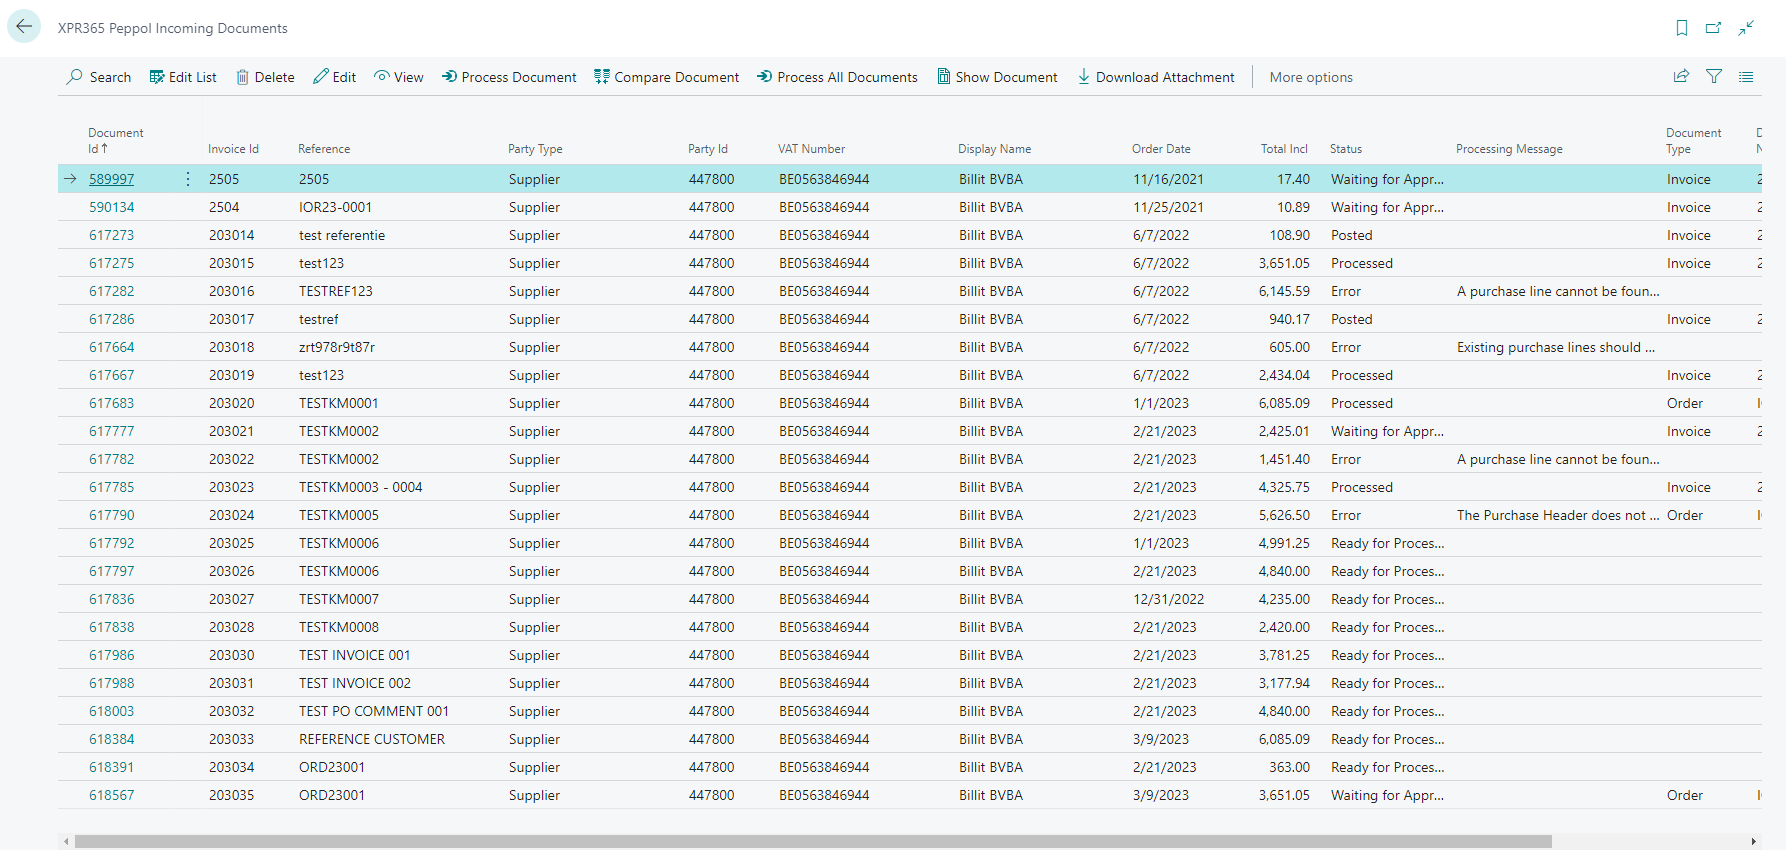Image resolution: width=1786 pixels, height=861 pixels.
Task: Open document 618003 link
Action: [111, 711]
